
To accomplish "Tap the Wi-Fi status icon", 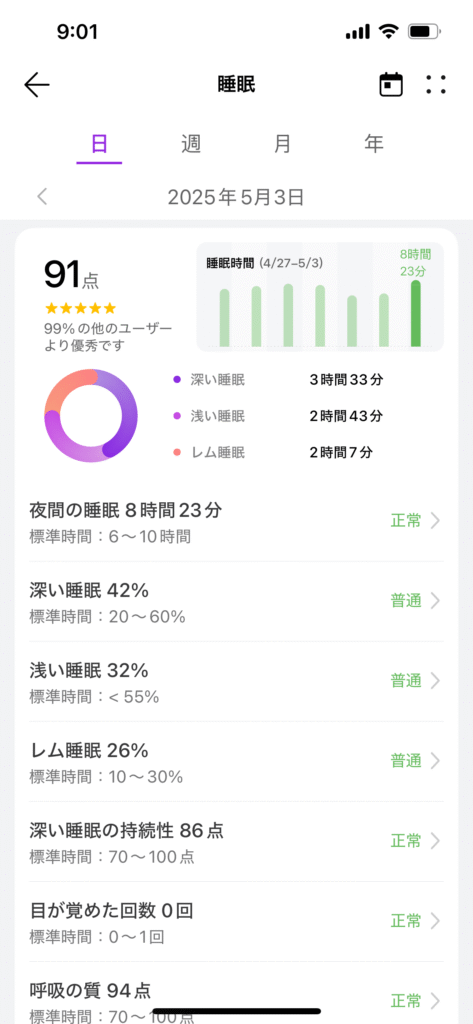I will click(x=389, y=31).
